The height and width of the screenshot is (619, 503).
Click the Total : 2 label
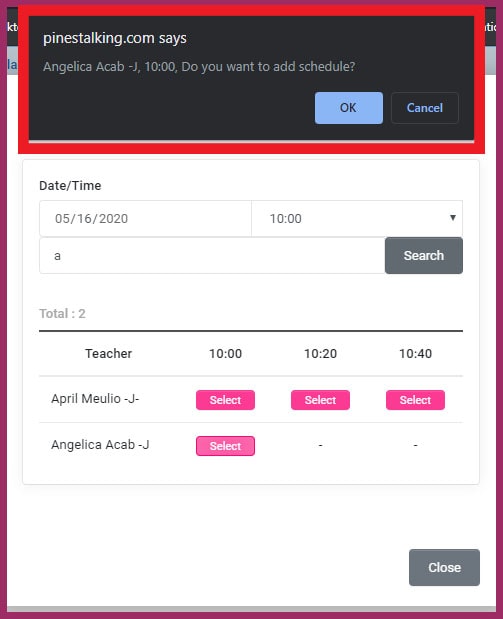tap(62, 313)
